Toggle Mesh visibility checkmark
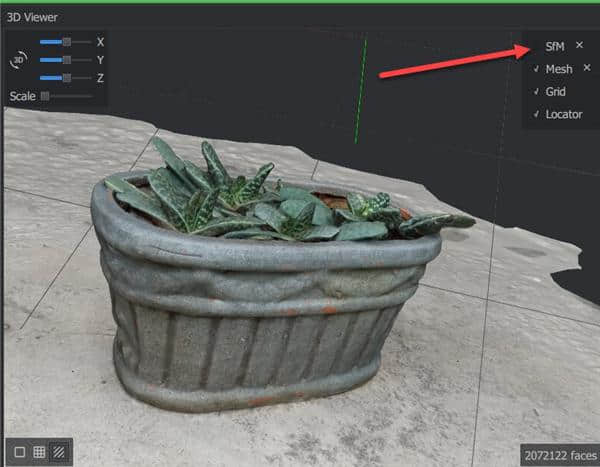 pos(536,69)
